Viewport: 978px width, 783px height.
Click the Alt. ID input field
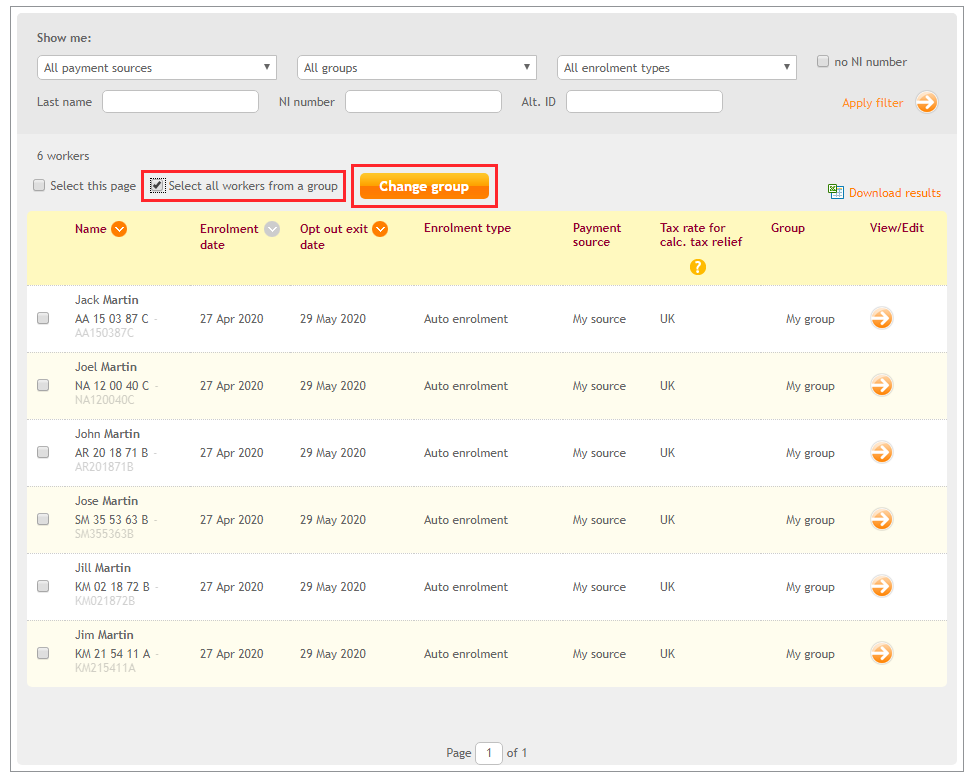(644, 102)
